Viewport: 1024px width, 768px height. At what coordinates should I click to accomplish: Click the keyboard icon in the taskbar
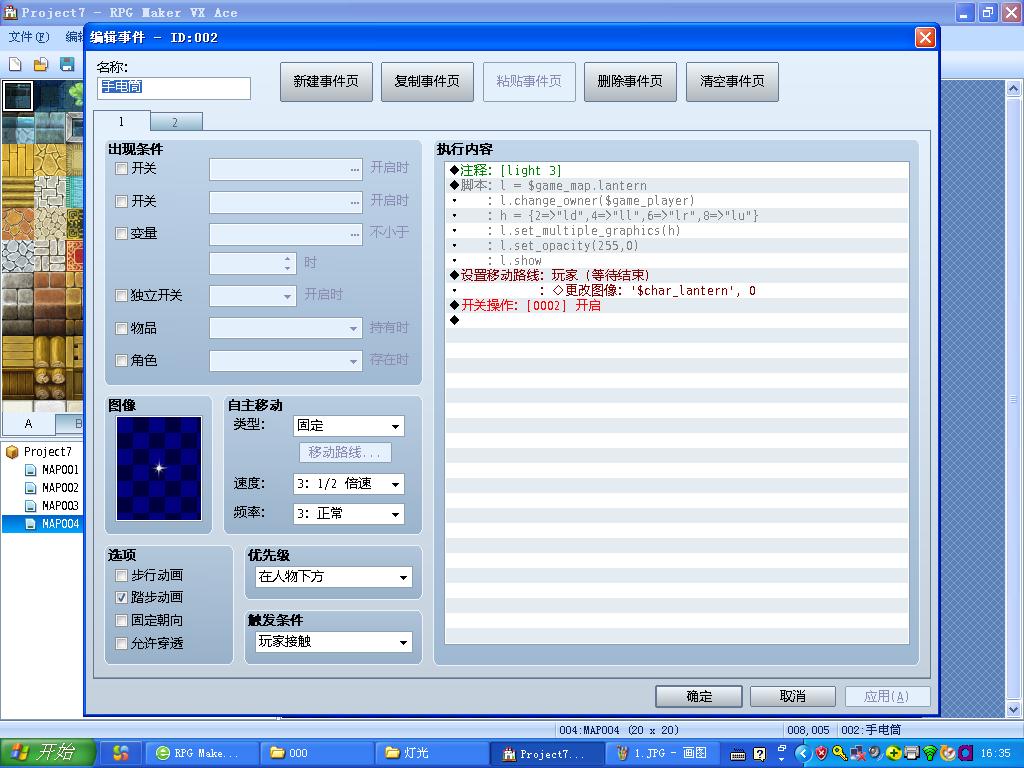738,754
